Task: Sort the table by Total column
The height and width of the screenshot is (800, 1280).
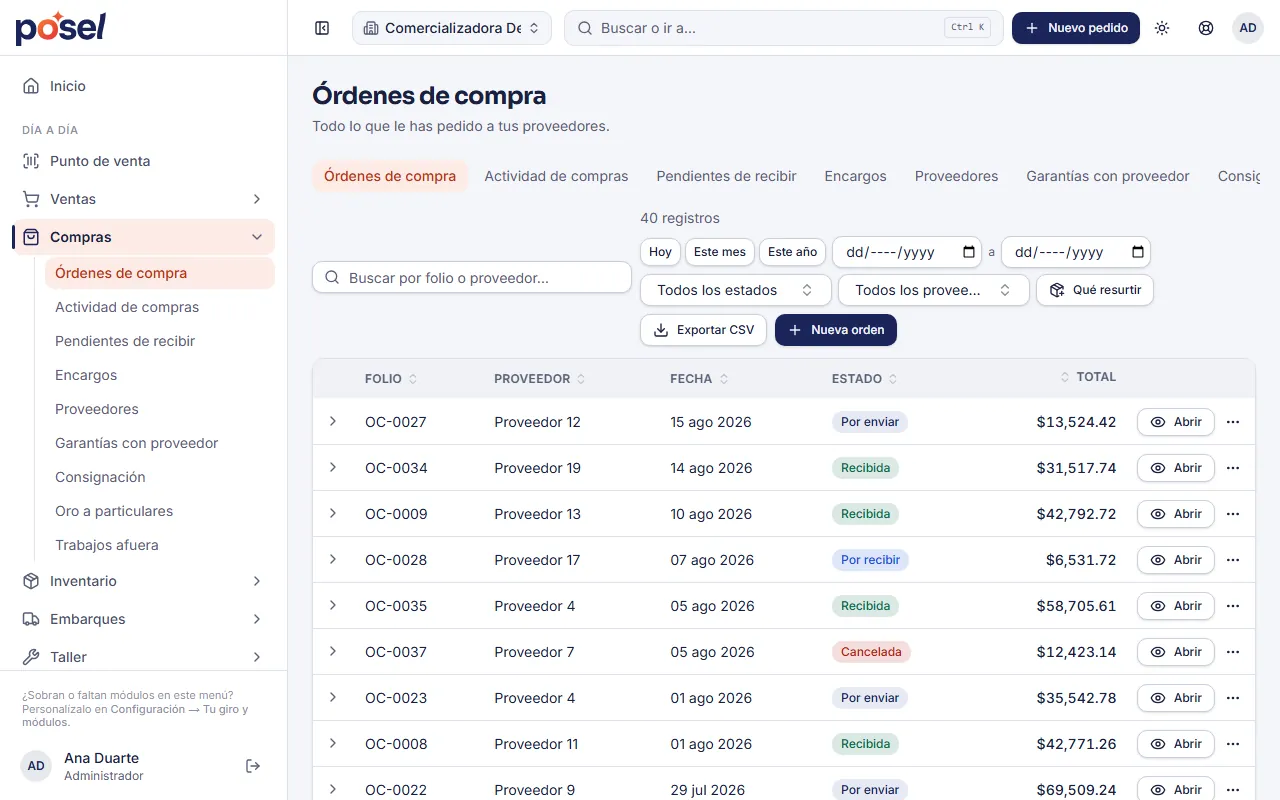Action: 1088,377
